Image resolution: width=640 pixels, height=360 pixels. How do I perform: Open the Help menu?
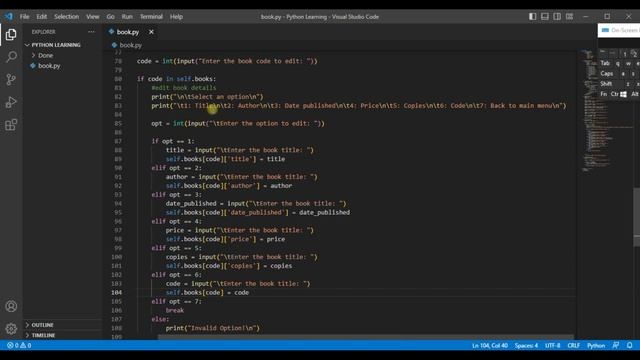pyautogui.click(x=176, y=17)
